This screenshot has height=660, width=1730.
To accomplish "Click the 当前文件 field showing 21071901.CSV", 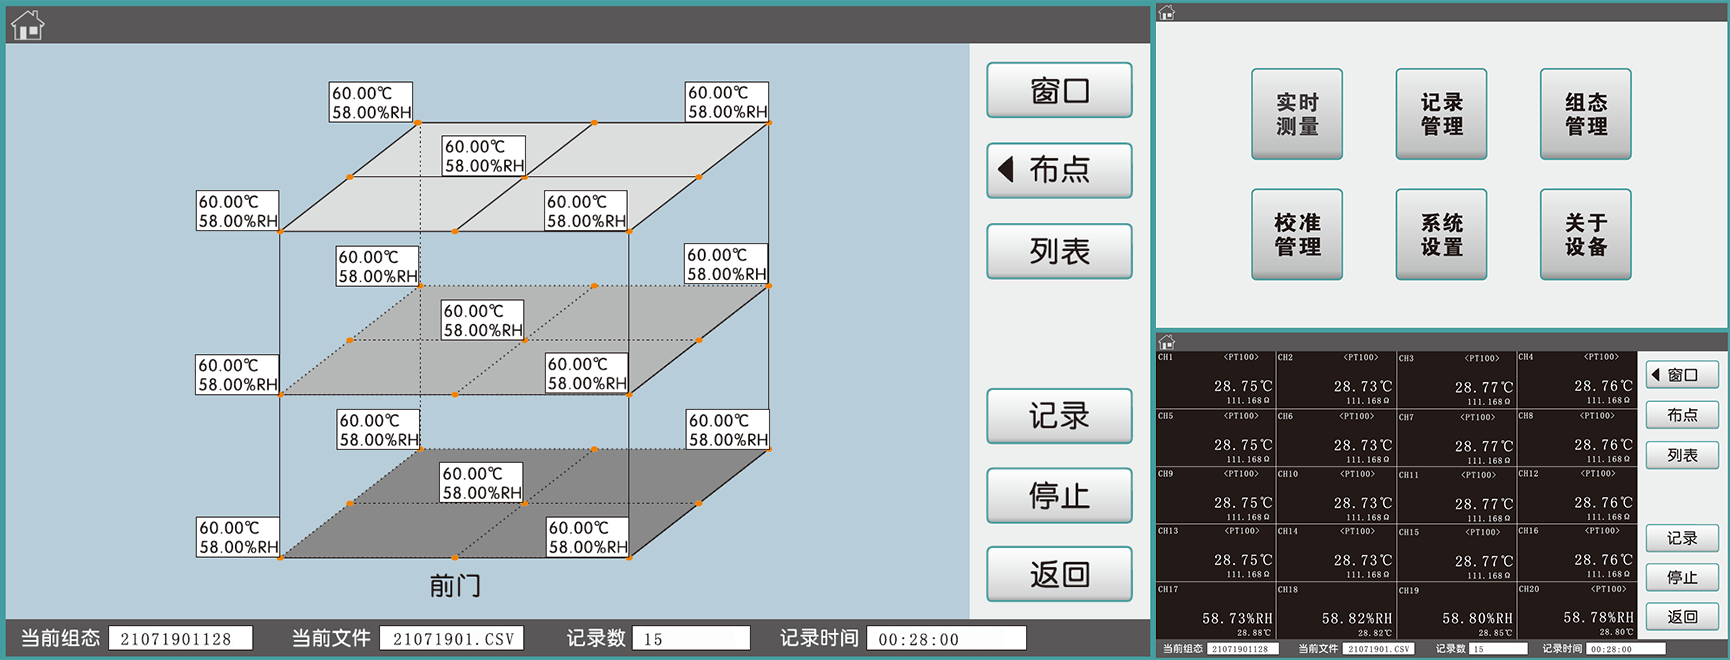I will point(452,639).
